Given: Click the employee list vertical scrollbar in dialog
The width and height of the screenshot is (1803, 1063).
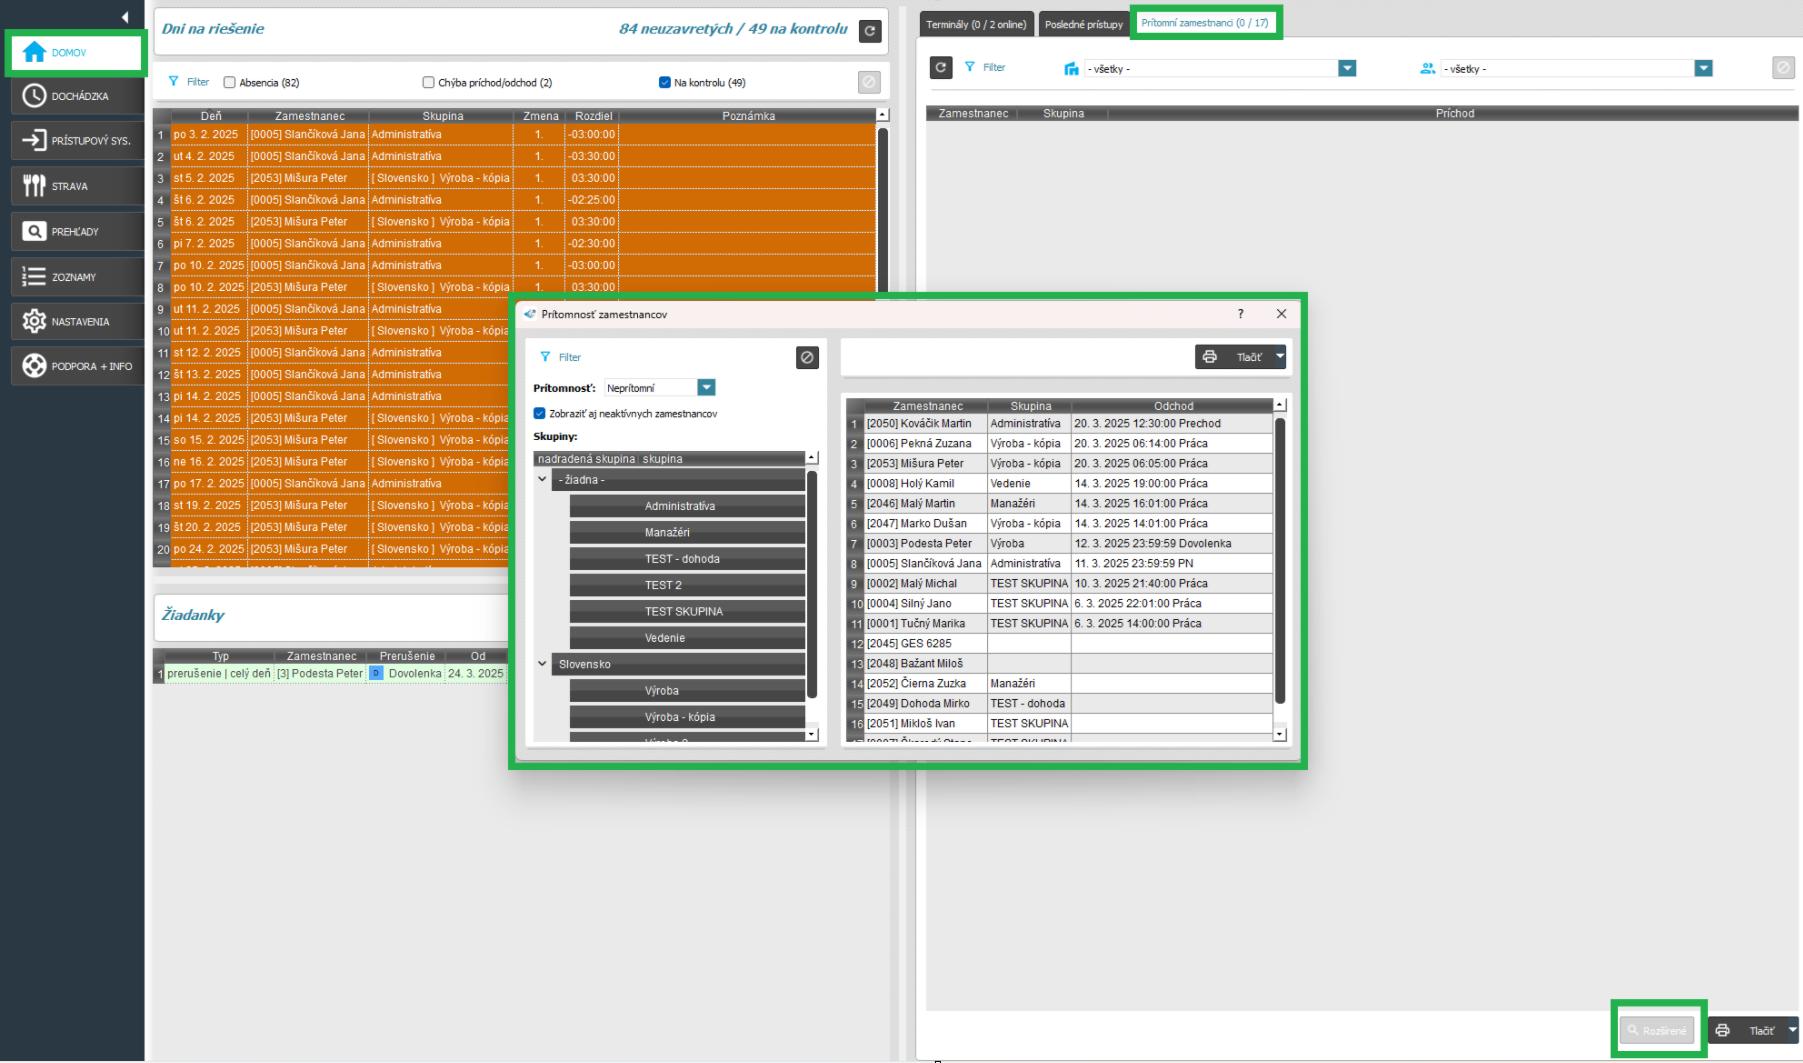Looking at the screenshot, I should [x=1279, y=560].
